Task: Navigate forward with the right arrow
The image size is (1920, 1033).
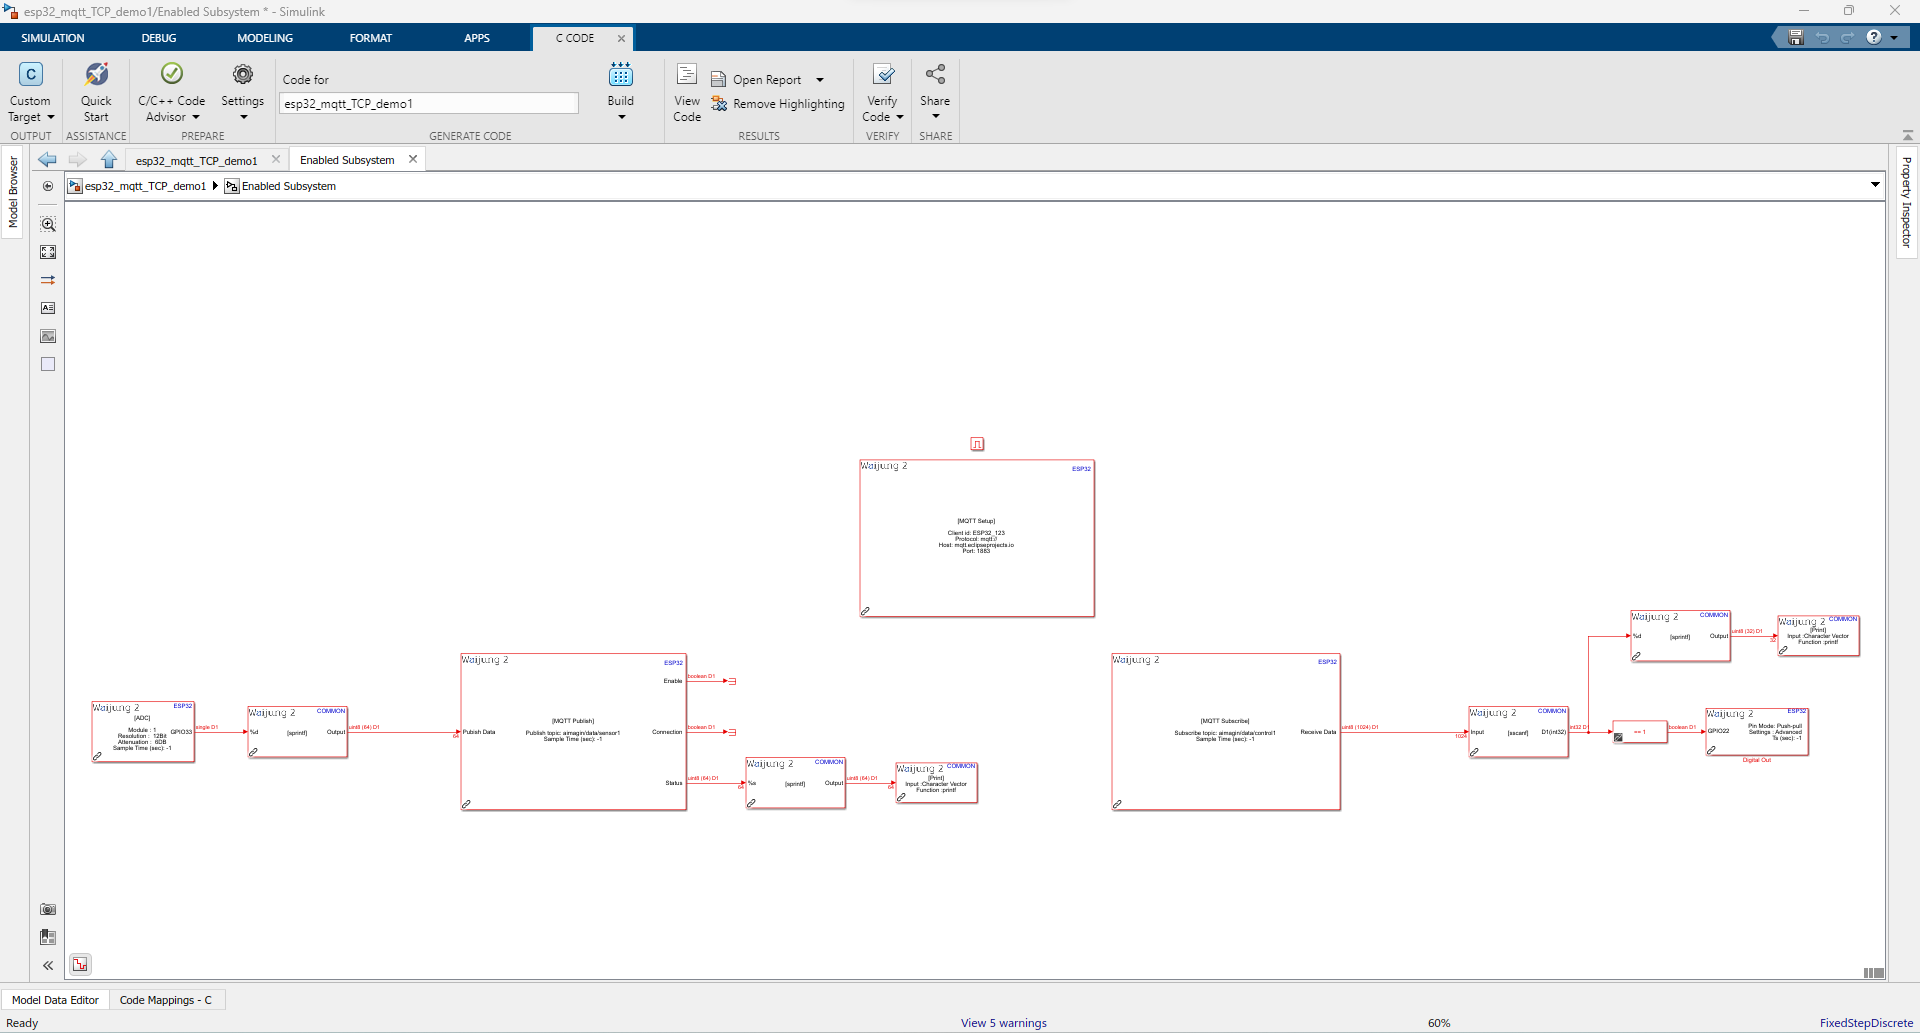Action: coord(77,160)
